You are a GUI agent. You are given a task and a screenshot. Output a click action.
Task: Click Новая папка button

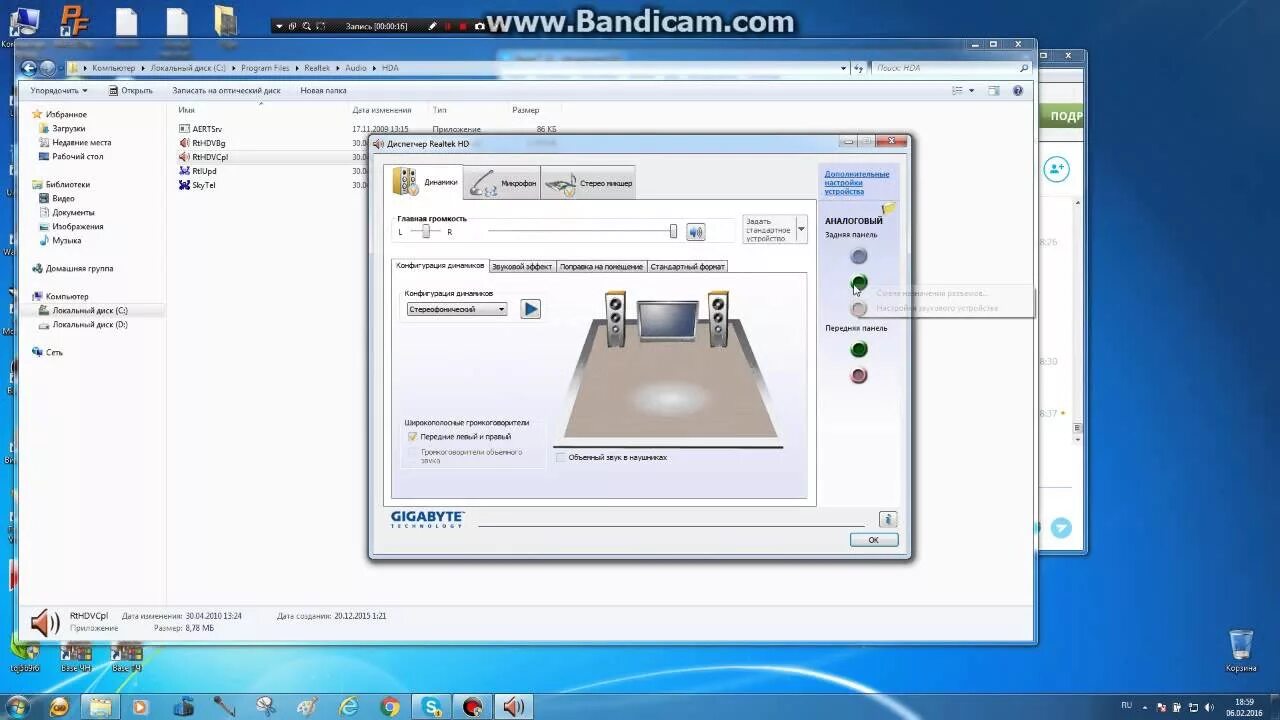323,90
